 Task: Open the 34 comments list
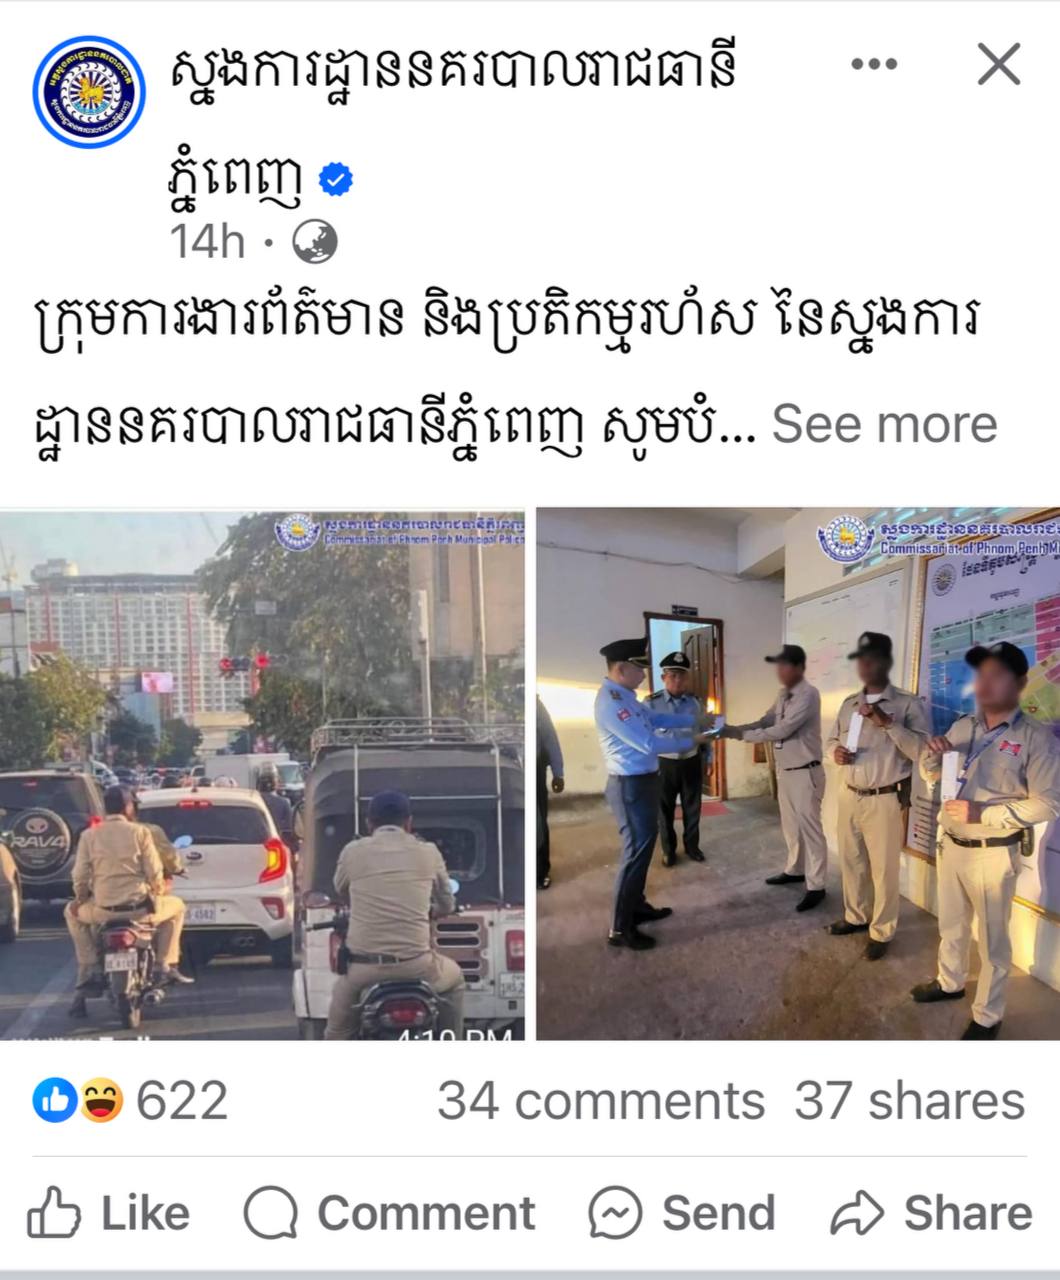601,1101
